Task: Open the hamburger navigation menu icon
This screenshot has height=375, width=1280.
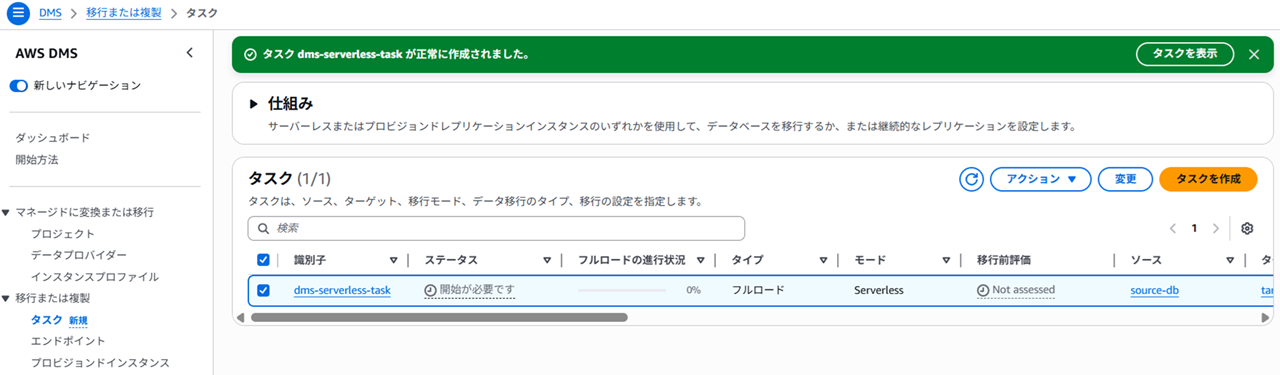Action: tap(18, 13)
